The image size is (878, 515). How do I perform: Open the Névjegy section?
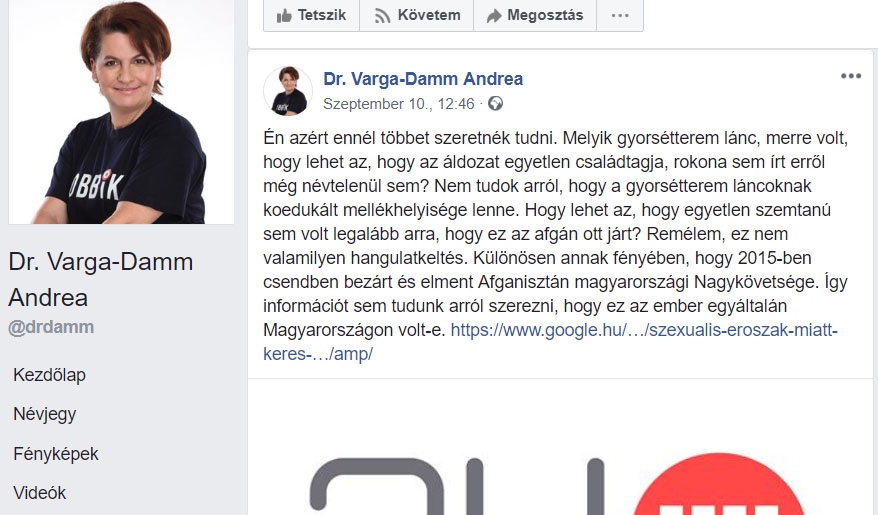point(44,414)
